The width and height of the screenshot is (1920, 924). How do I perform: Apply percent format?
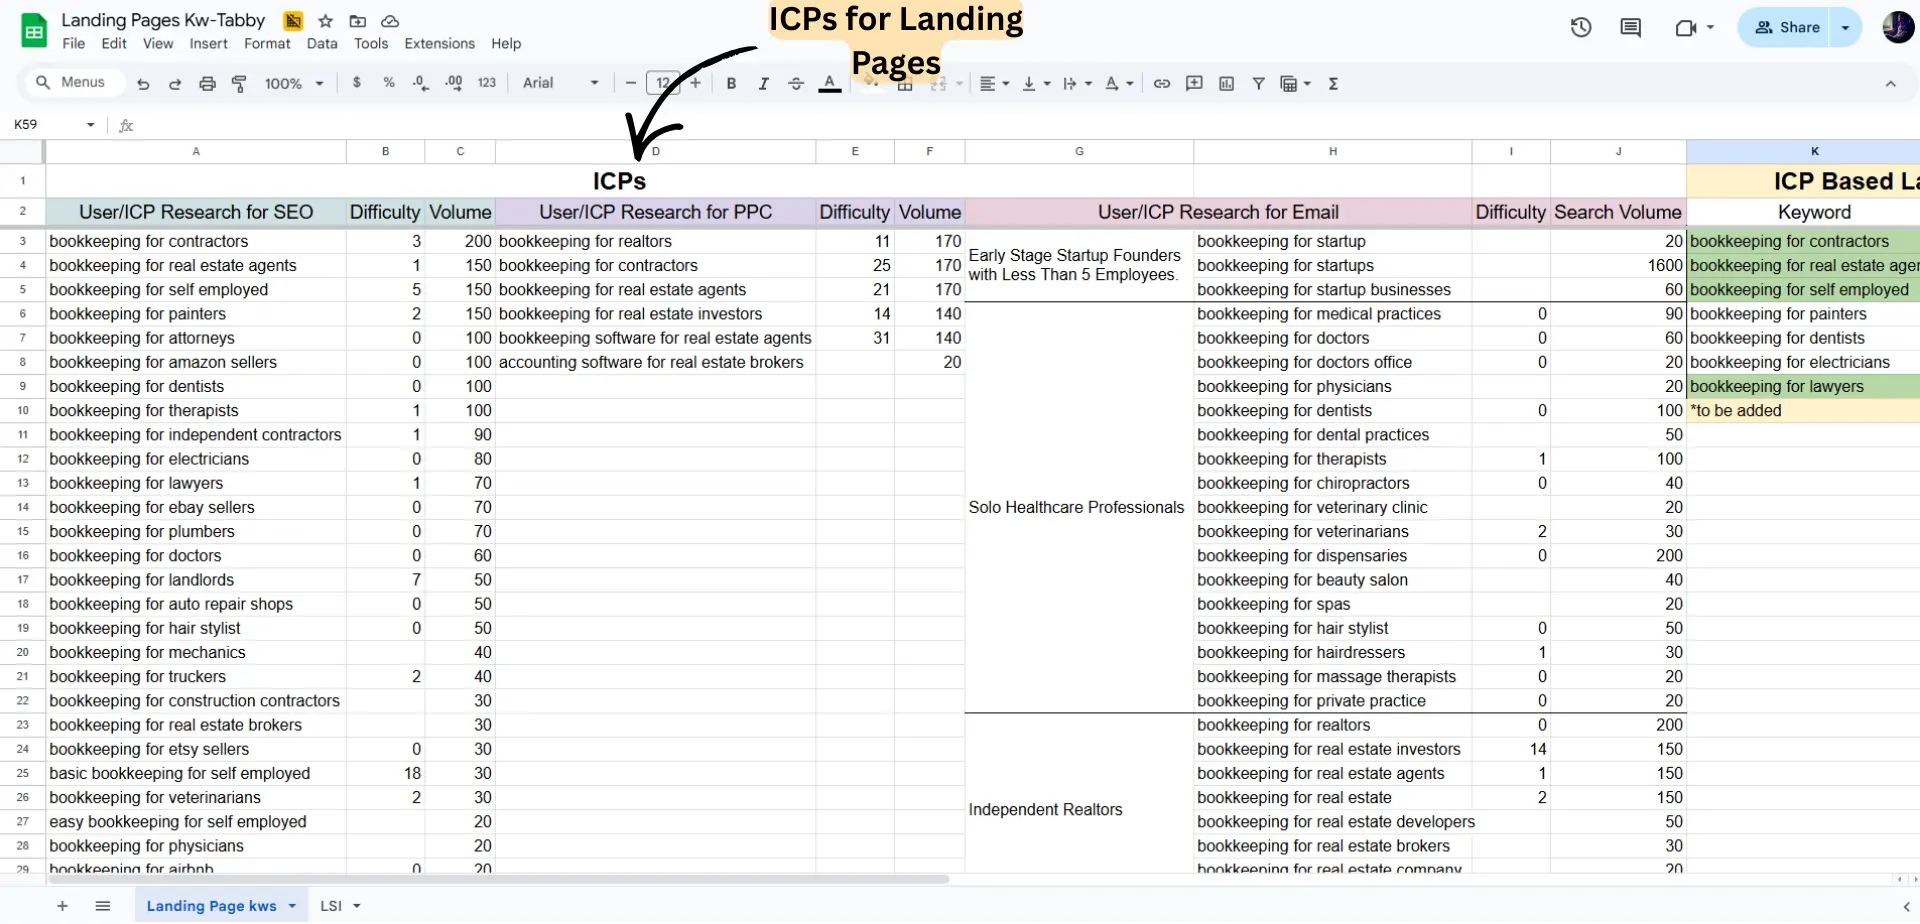pyautogui.click(x=389, y=83)
